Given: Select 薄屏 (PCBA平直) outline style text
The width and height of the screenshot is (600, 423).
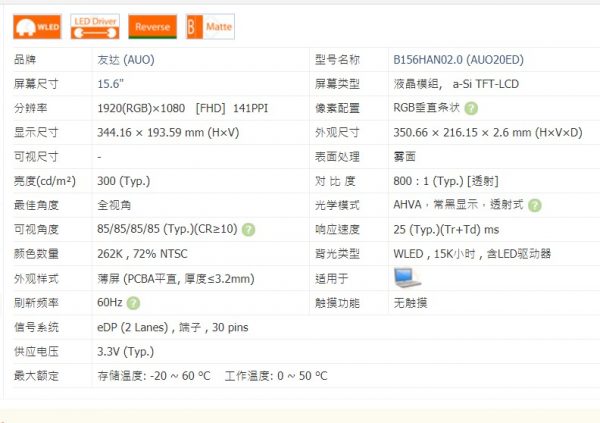Looking at the screenshot, I should pos(176,279).
